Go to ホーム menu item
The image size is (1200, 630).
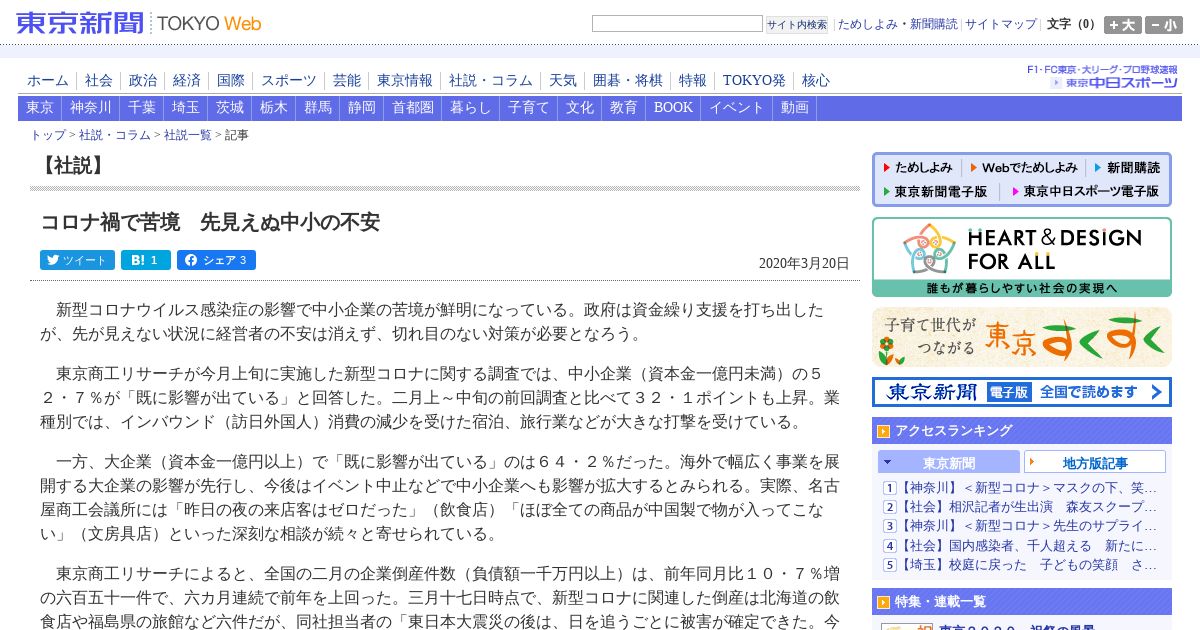pos(48,81)
